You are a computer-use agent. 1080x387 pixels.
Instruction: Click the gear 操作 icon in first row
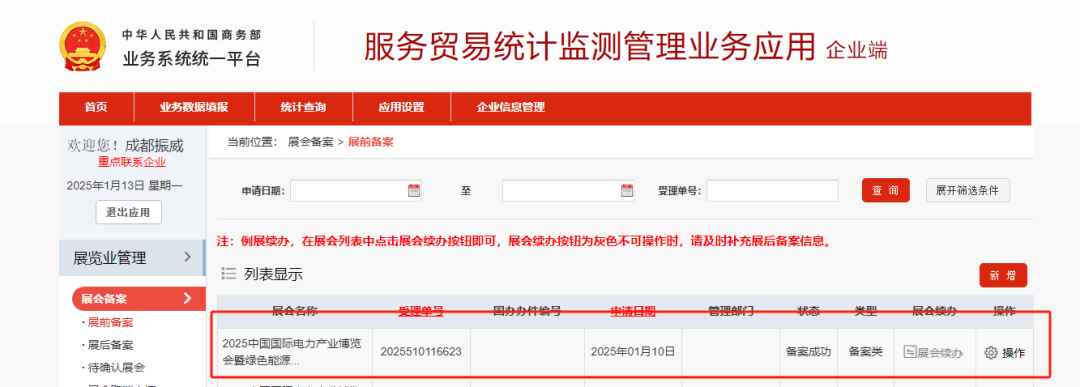pyautogui.click(x=991, y=353)
